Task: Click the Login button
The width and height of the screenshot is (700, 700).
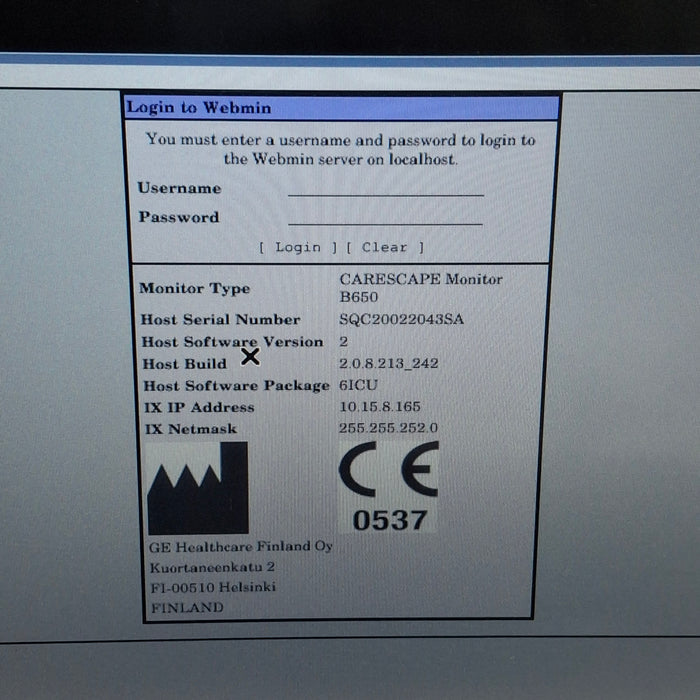Action: coord(298,247)
